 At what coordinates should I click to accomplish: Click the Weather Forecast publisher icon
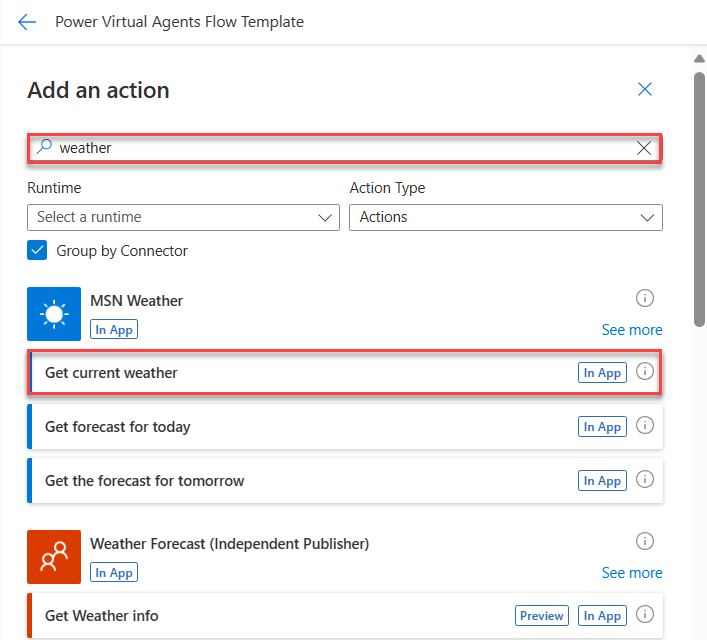tap(54, 557)
